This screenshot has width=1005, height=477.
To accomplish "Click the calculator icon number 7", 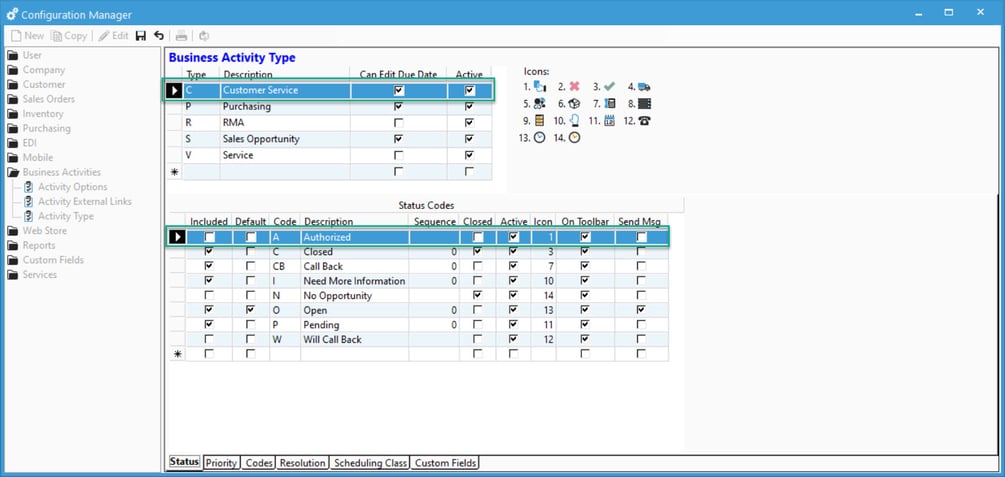I will (610, 104).
